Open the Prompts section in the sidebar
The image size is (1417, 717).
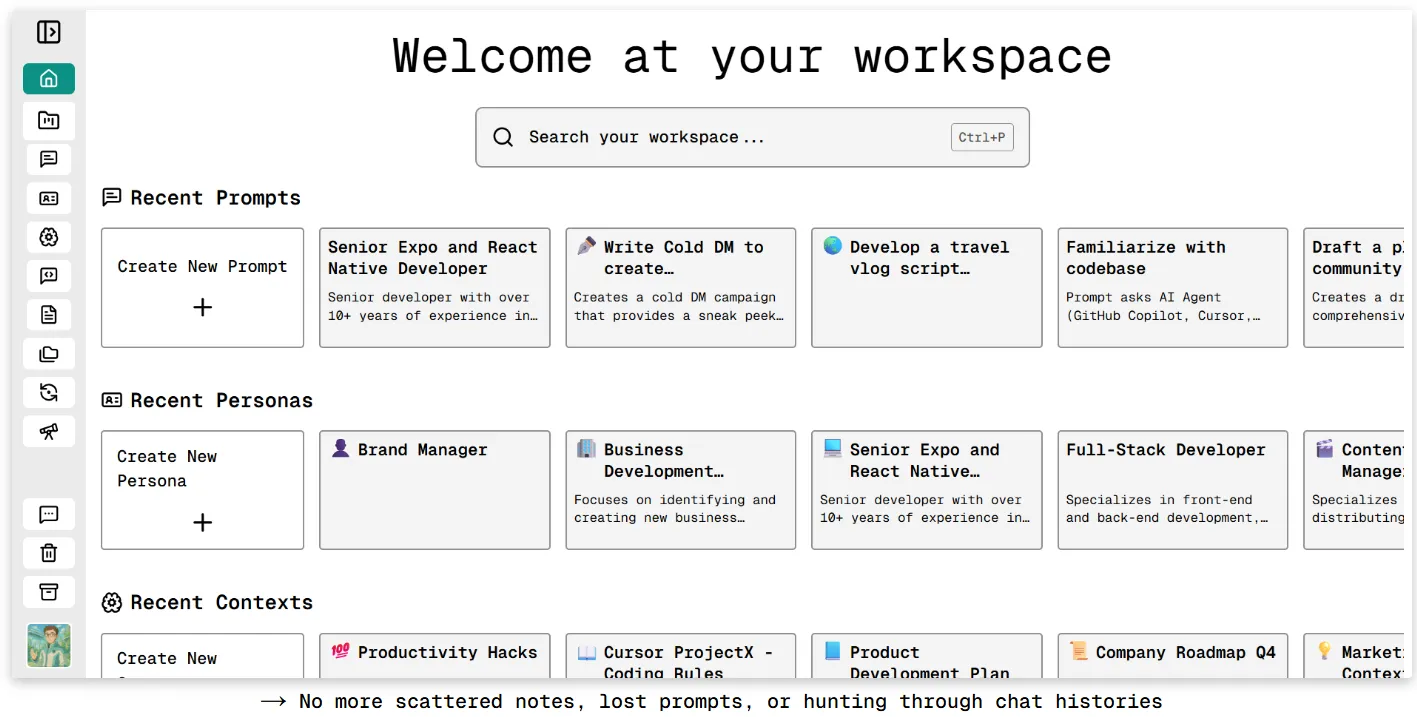click(48, 159)
